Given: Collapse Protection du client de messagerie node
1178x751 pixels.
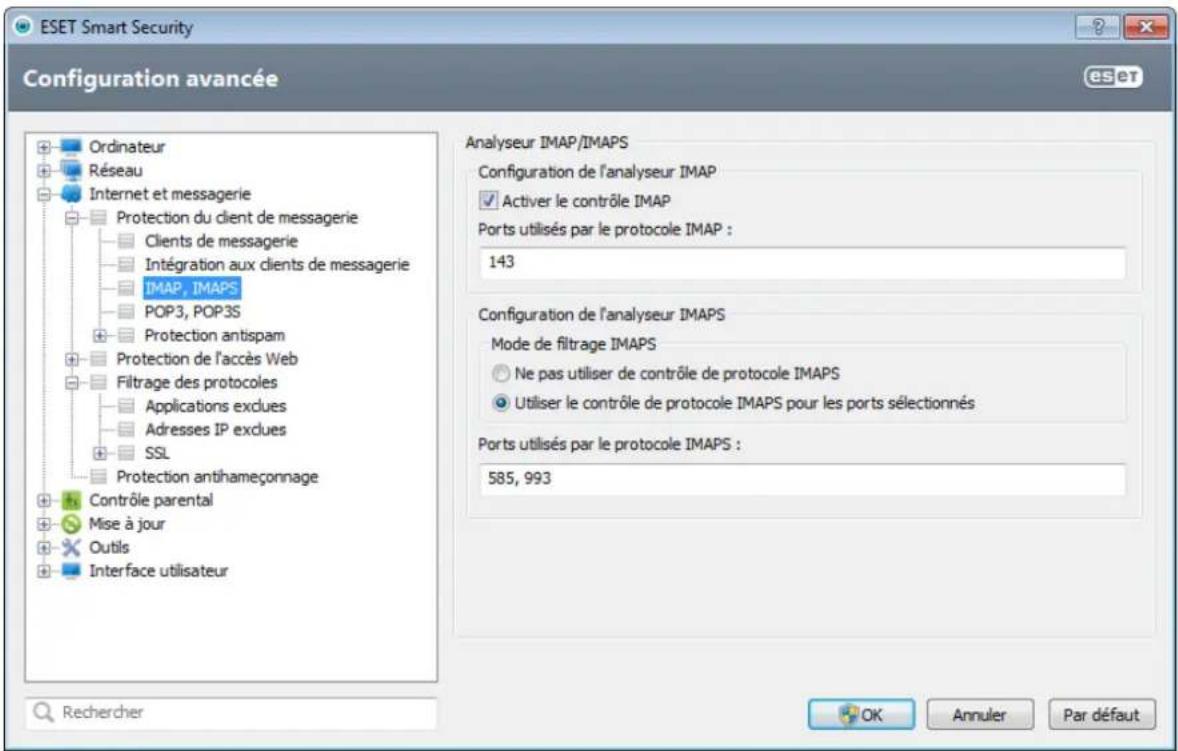Looking at the screenshot, I should pos(72,218).
